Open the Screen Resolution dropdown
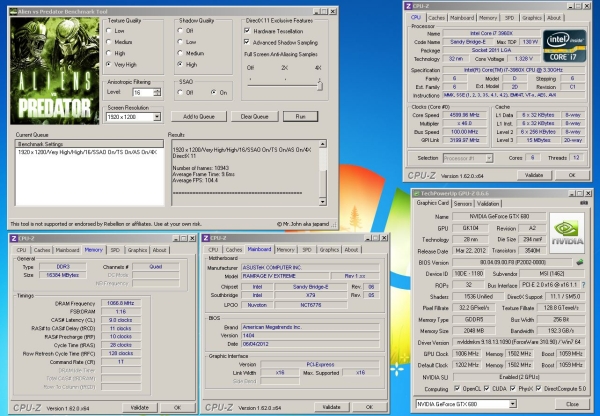 click(157, 117)
